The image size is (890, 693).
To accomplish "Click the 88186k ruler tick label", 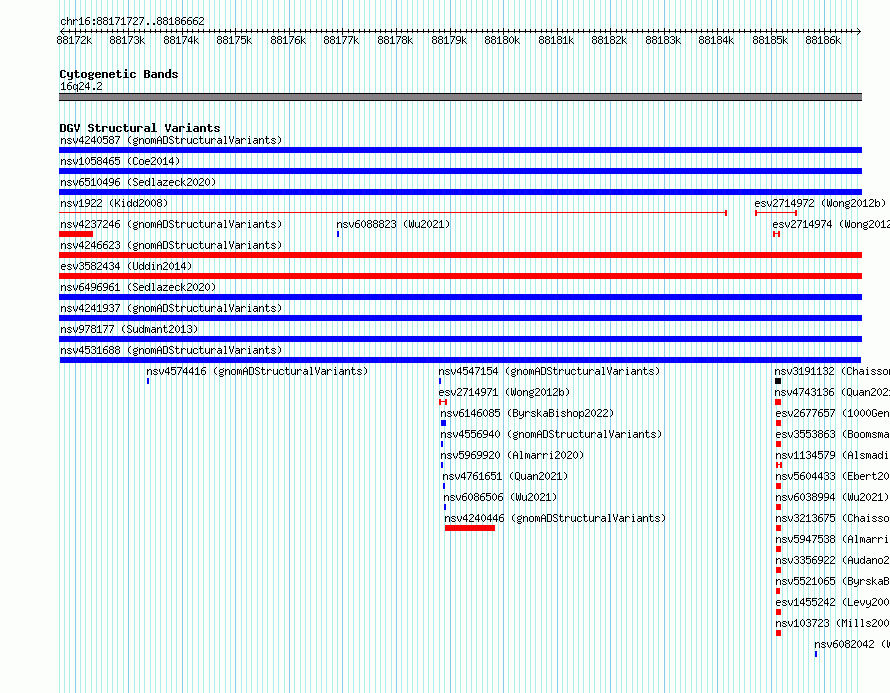I will coord(823,40).
